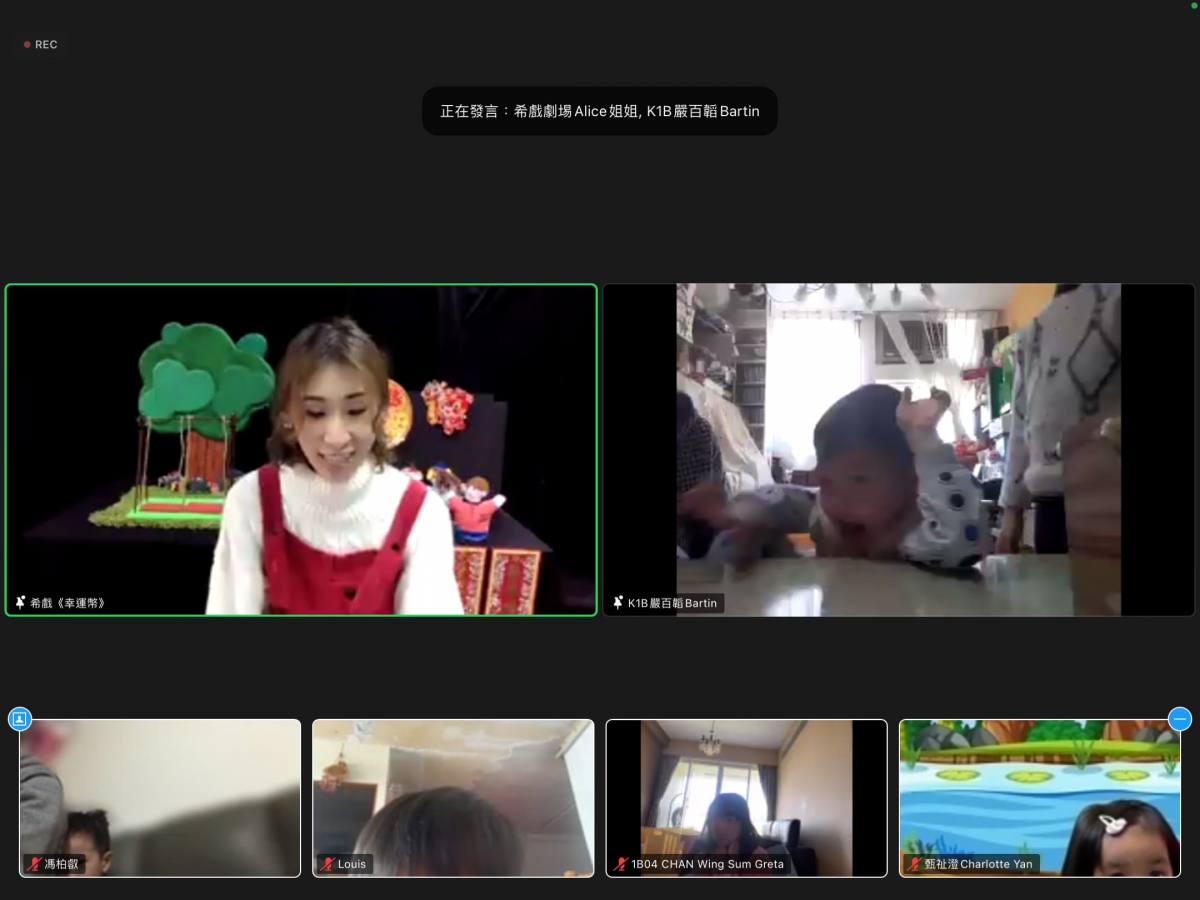1200x900 pixels.
Task: Click the muted microphone icon on 馮柏叡's tile
Action: [35, 864]
